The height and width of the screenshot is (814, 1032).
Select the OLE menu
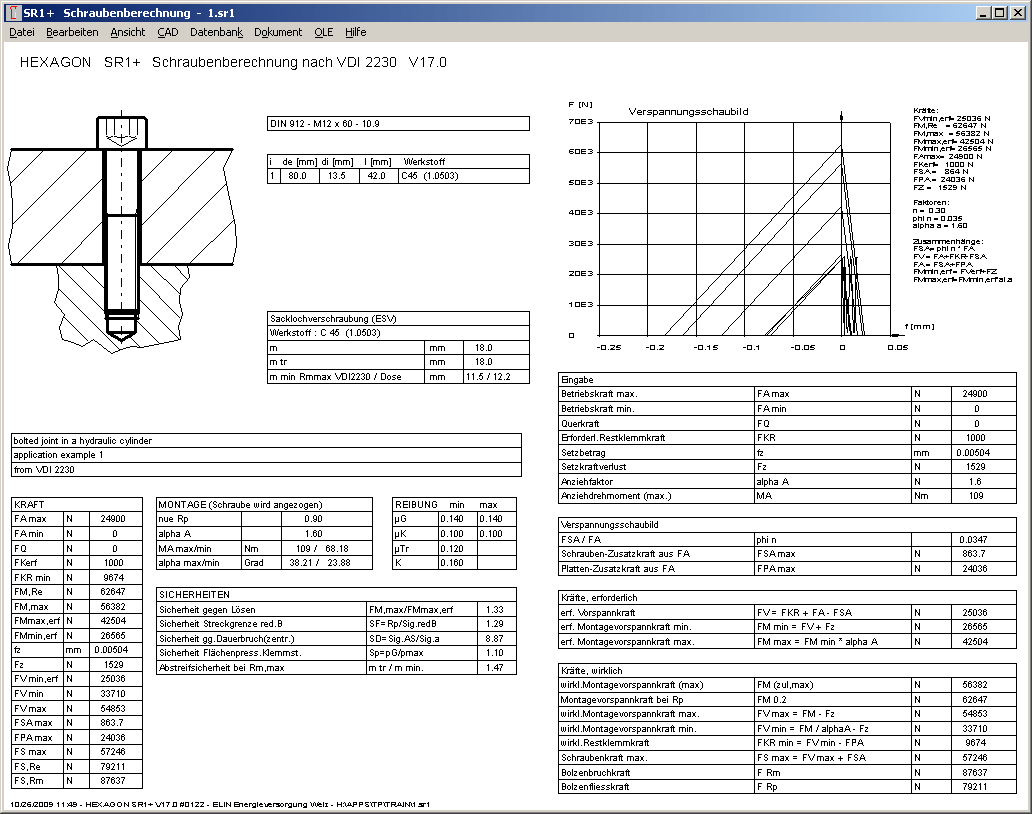point(324,32)
